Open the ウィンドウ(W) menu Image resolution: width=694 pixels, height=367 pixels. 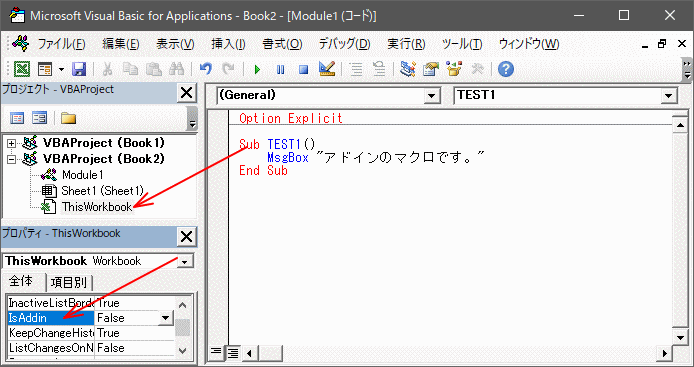[x=529, y=44]
